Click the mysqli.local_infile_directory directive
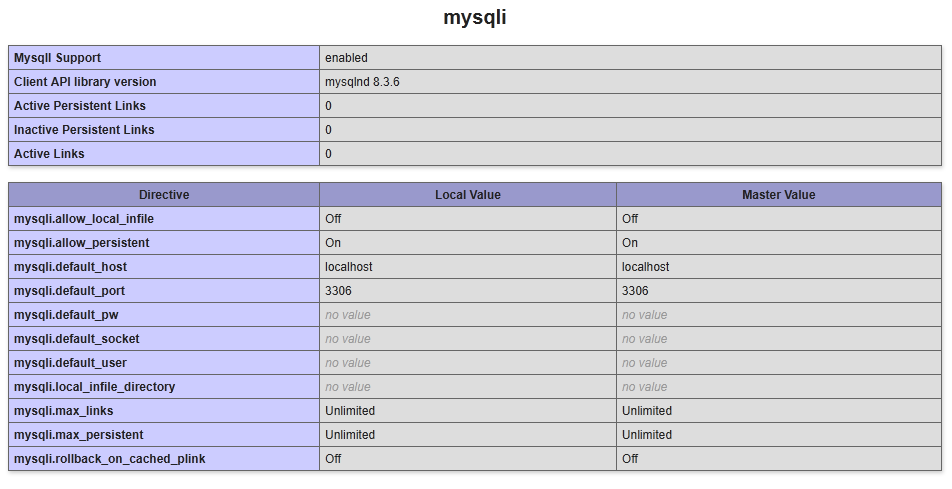This screenshot has height=489, width=952. point(94,387)
